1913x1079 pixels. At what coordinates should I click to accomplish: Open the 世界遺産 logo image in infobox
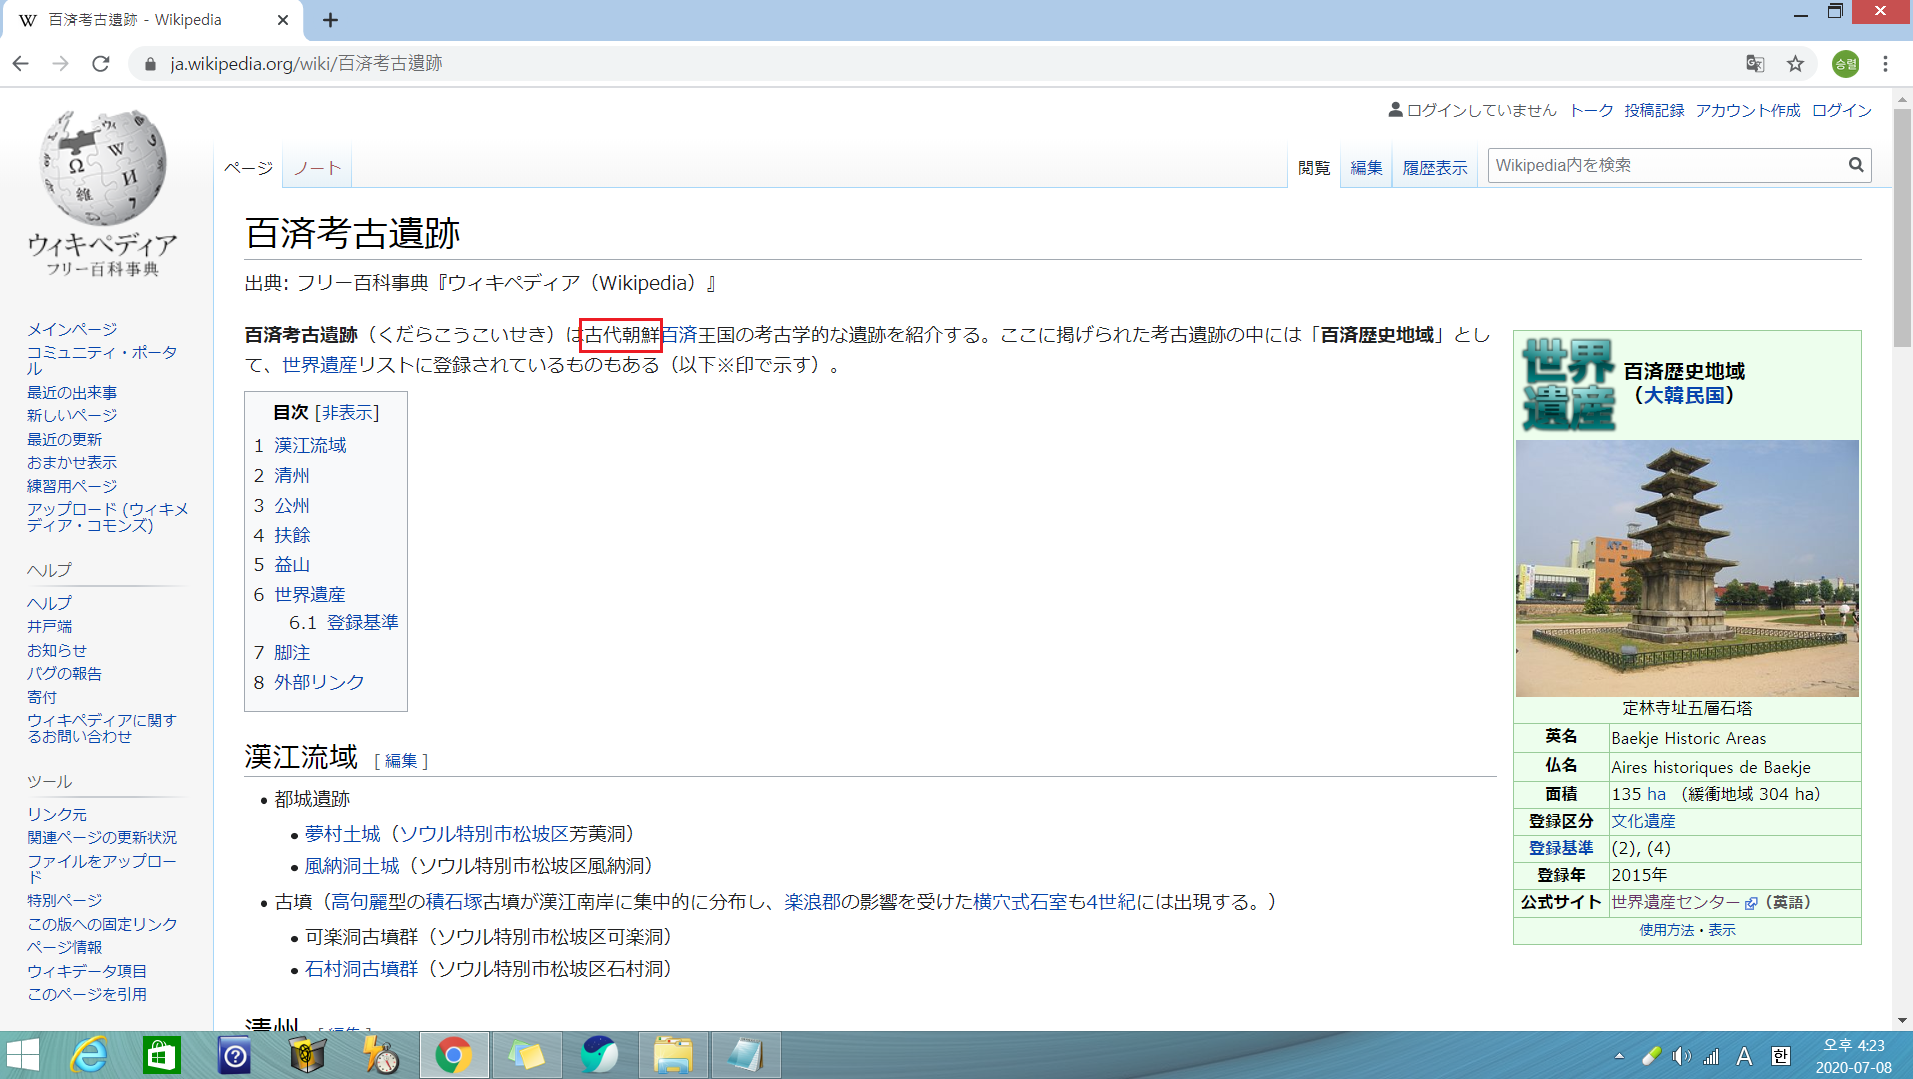[x=1568, y=384]
